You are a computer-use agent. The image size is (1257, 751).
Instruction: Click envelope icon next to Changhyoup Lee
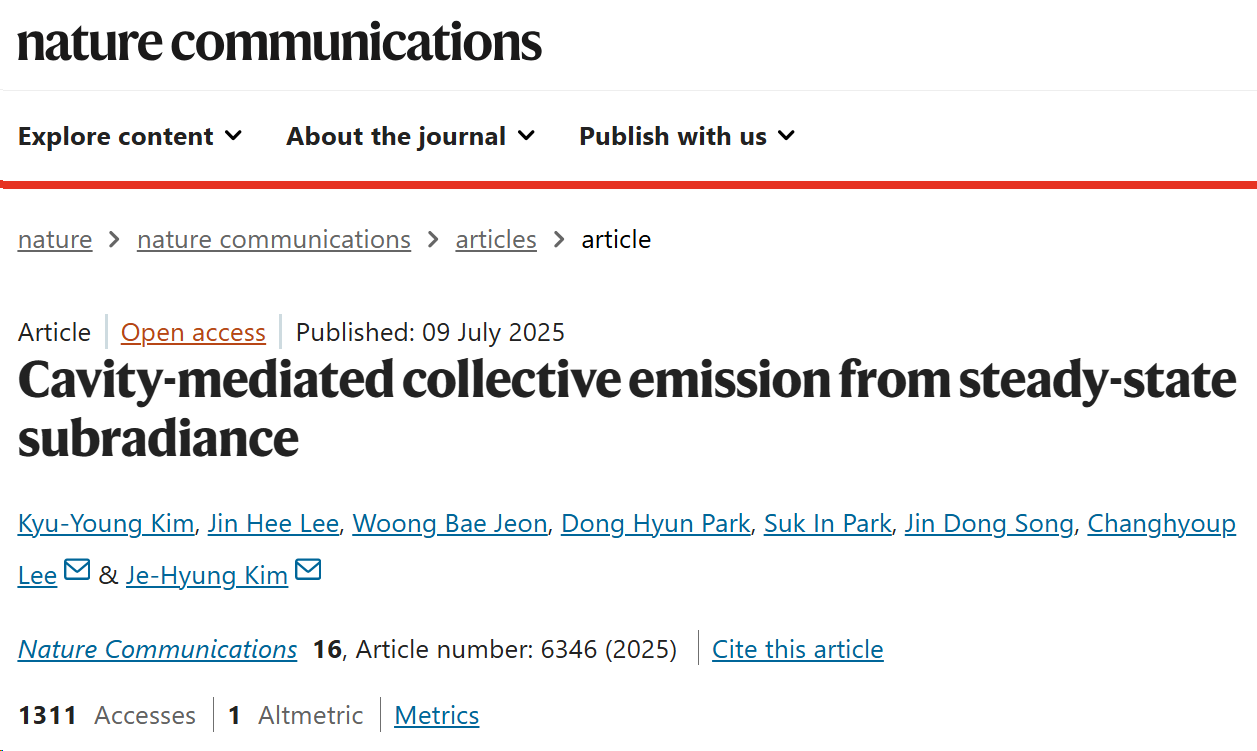click(x=77, y=571)
